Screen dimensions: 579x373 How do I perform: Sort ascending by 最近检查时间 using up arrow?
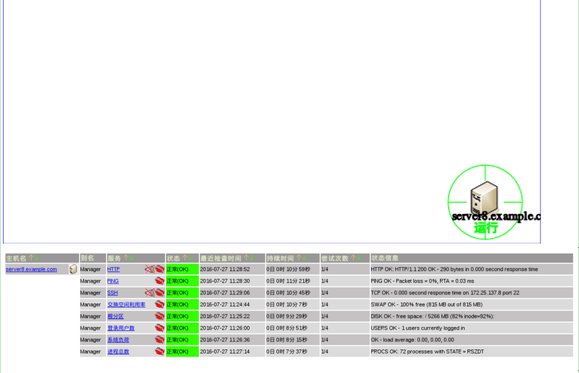[x=246, y=258]
